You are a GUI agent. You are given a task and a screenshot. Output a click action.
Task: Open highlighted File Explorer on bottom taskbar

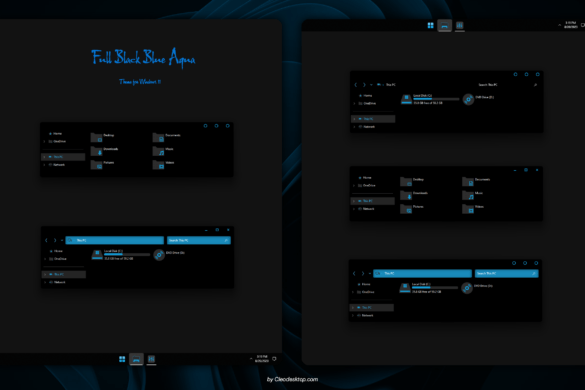click(x=136, y=359)
